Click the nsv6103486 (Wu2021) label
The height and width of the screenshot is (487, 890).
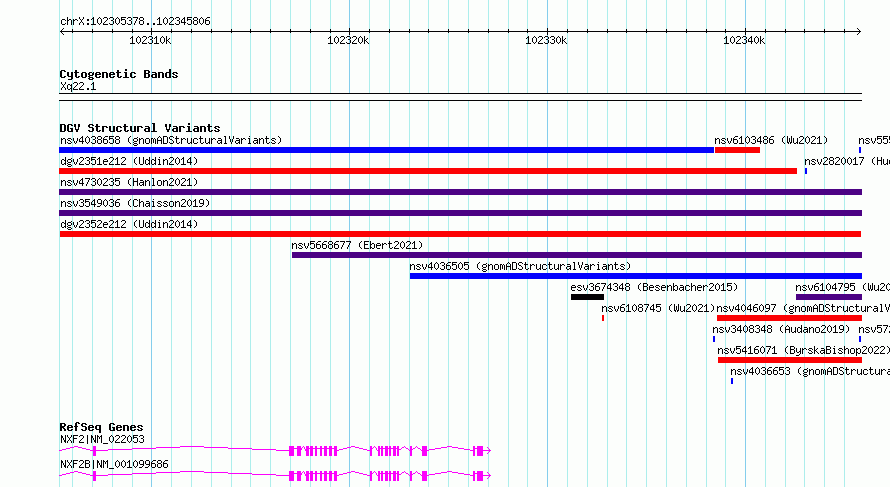771,140
